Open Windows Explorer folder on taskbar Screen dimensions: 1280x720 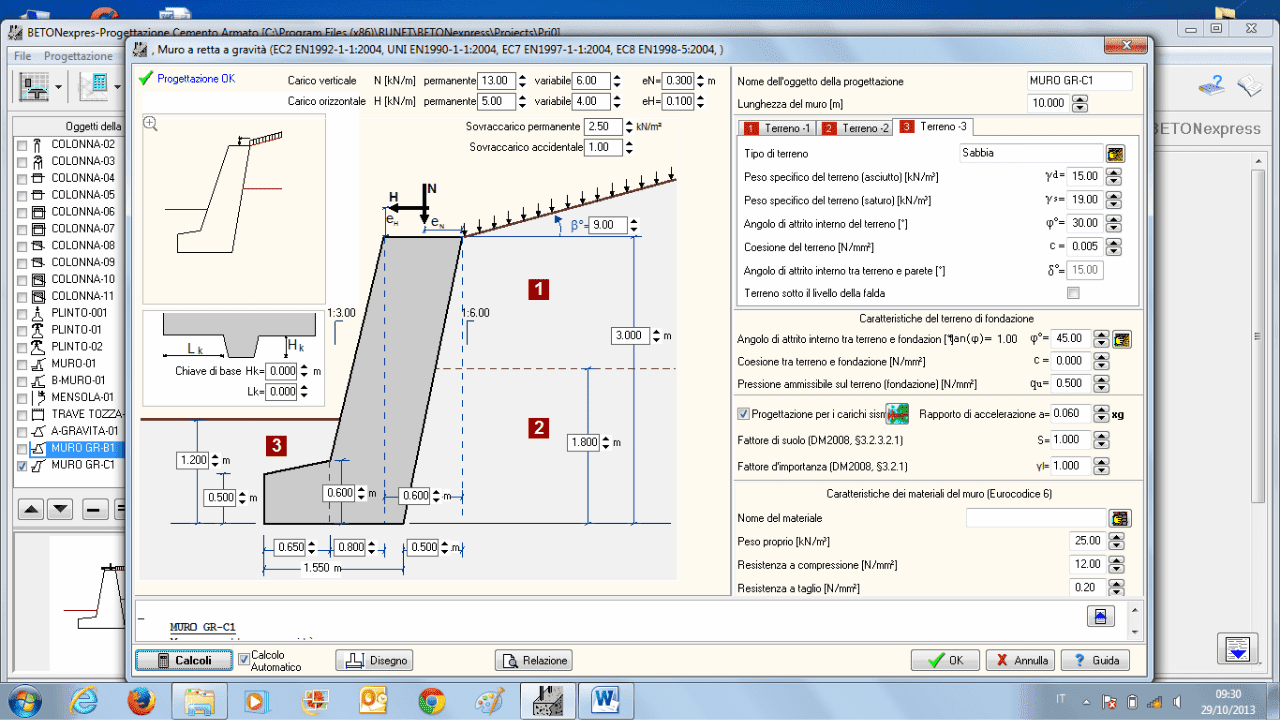(200, 700)
